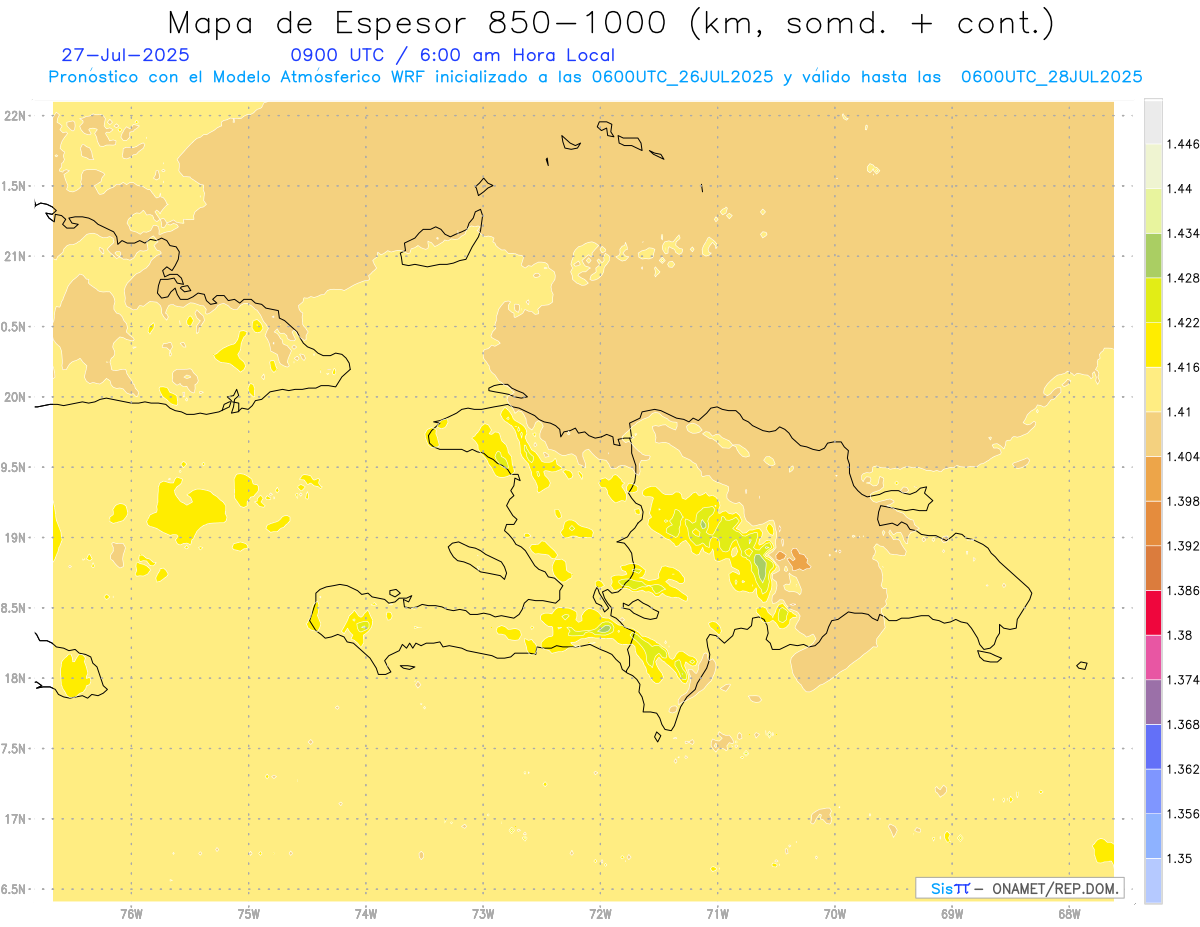Click the legend value 1.374

1183,680
